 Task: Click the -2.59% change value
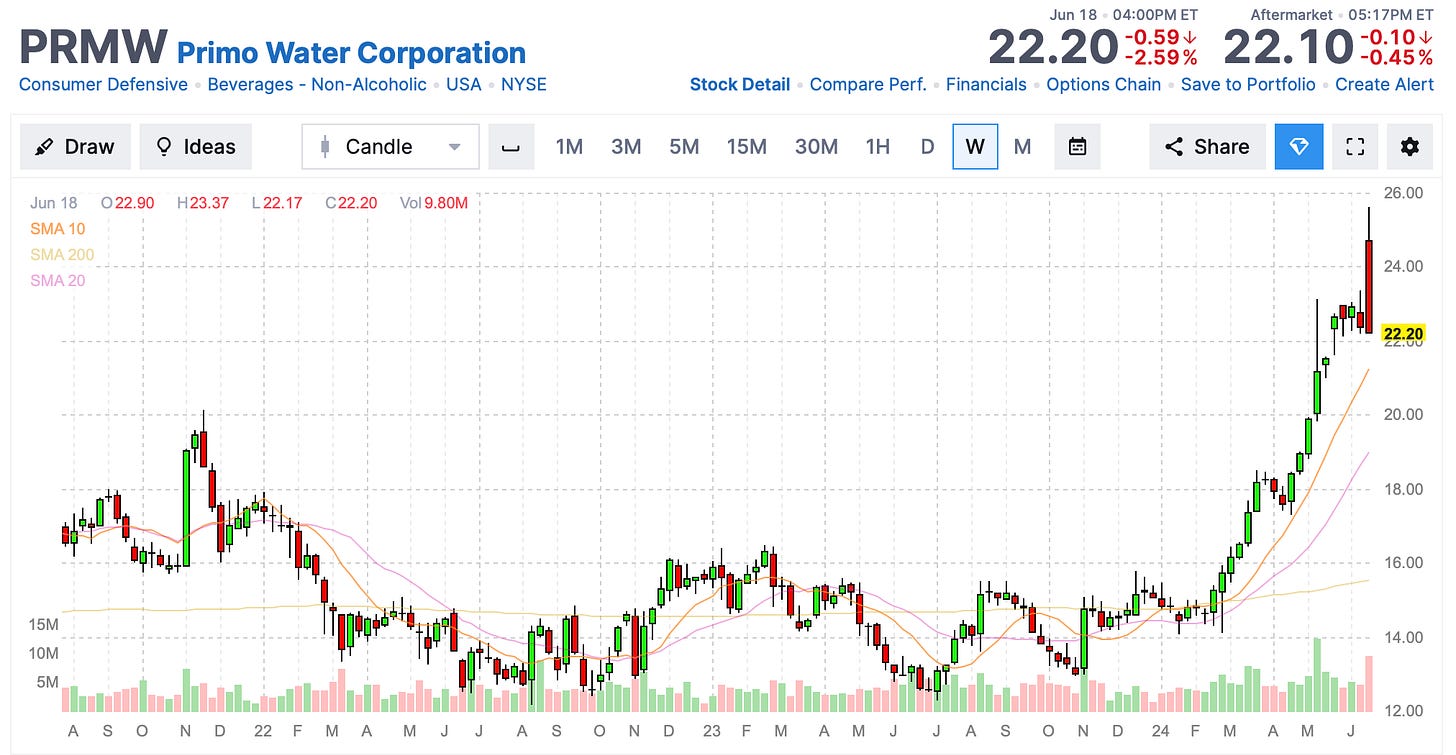point(1162,57)
